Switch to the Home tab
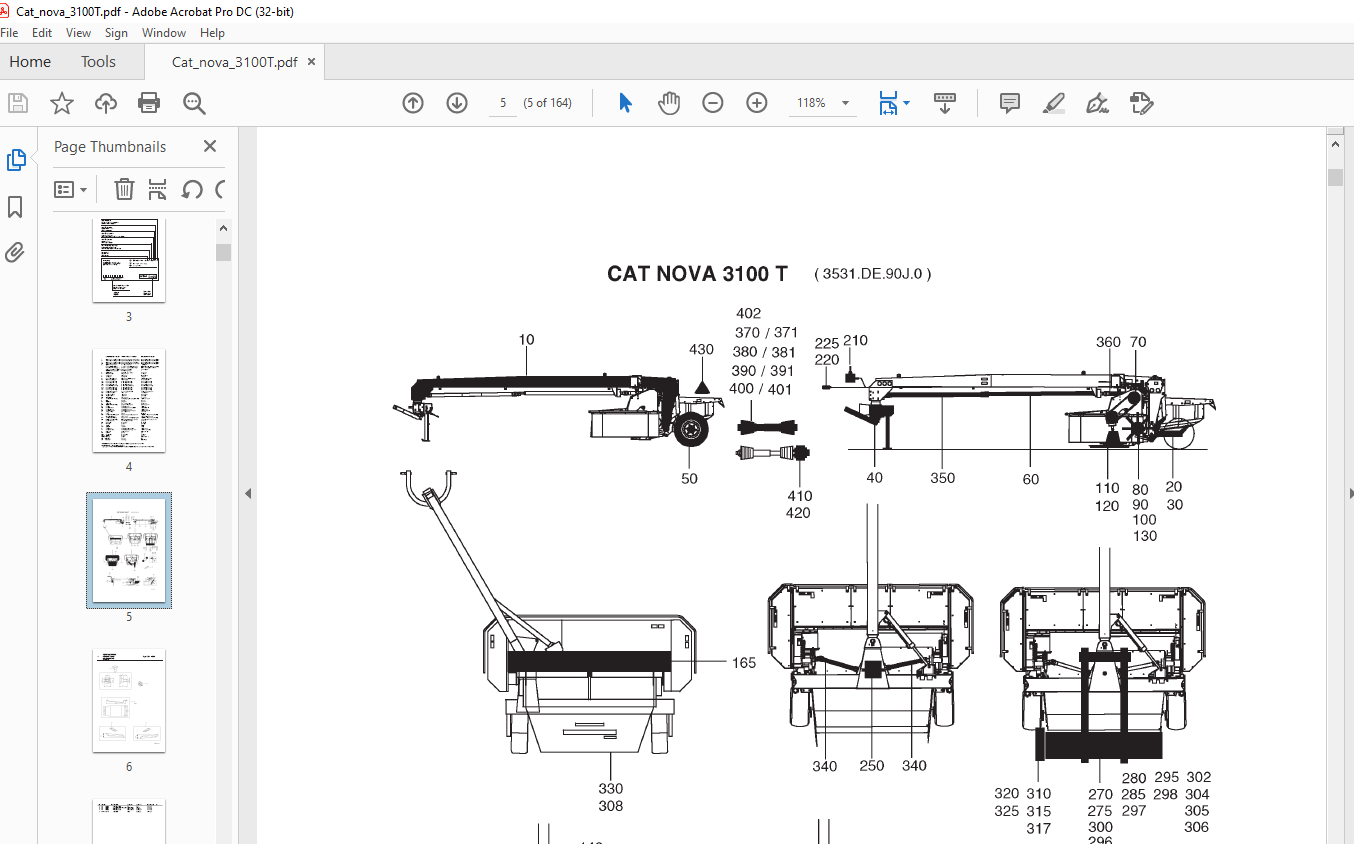The image size is (1354, 844). pos(30,61)
